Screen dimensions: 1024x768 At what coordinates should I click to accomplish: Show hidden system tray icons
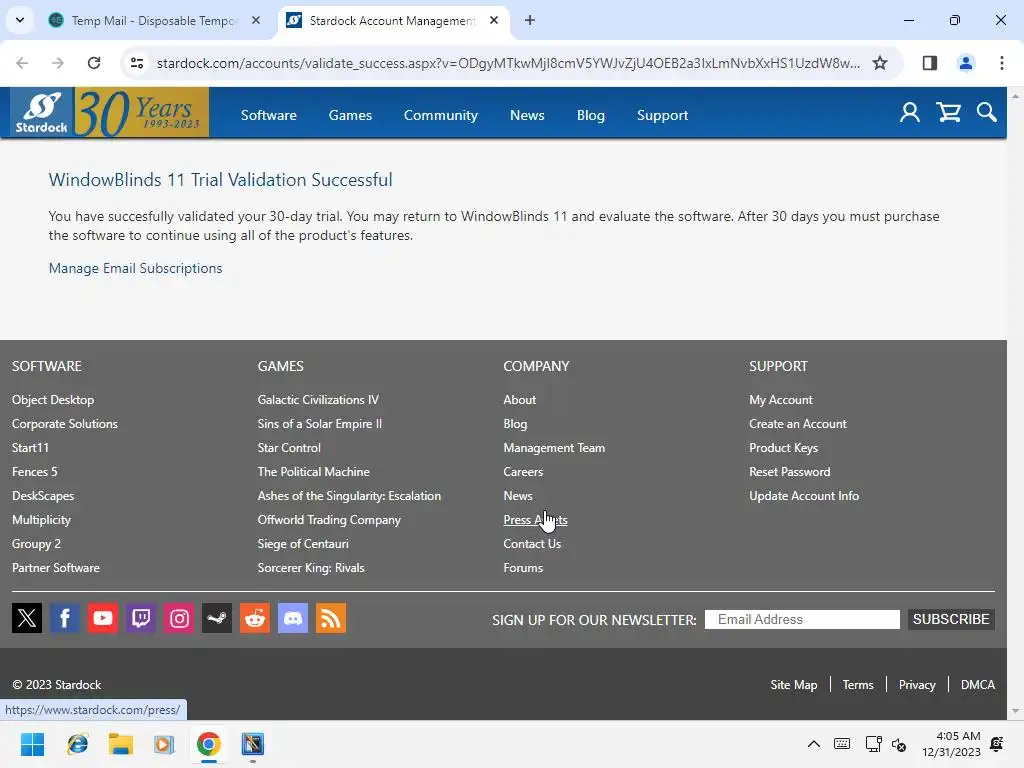[814, 744]
